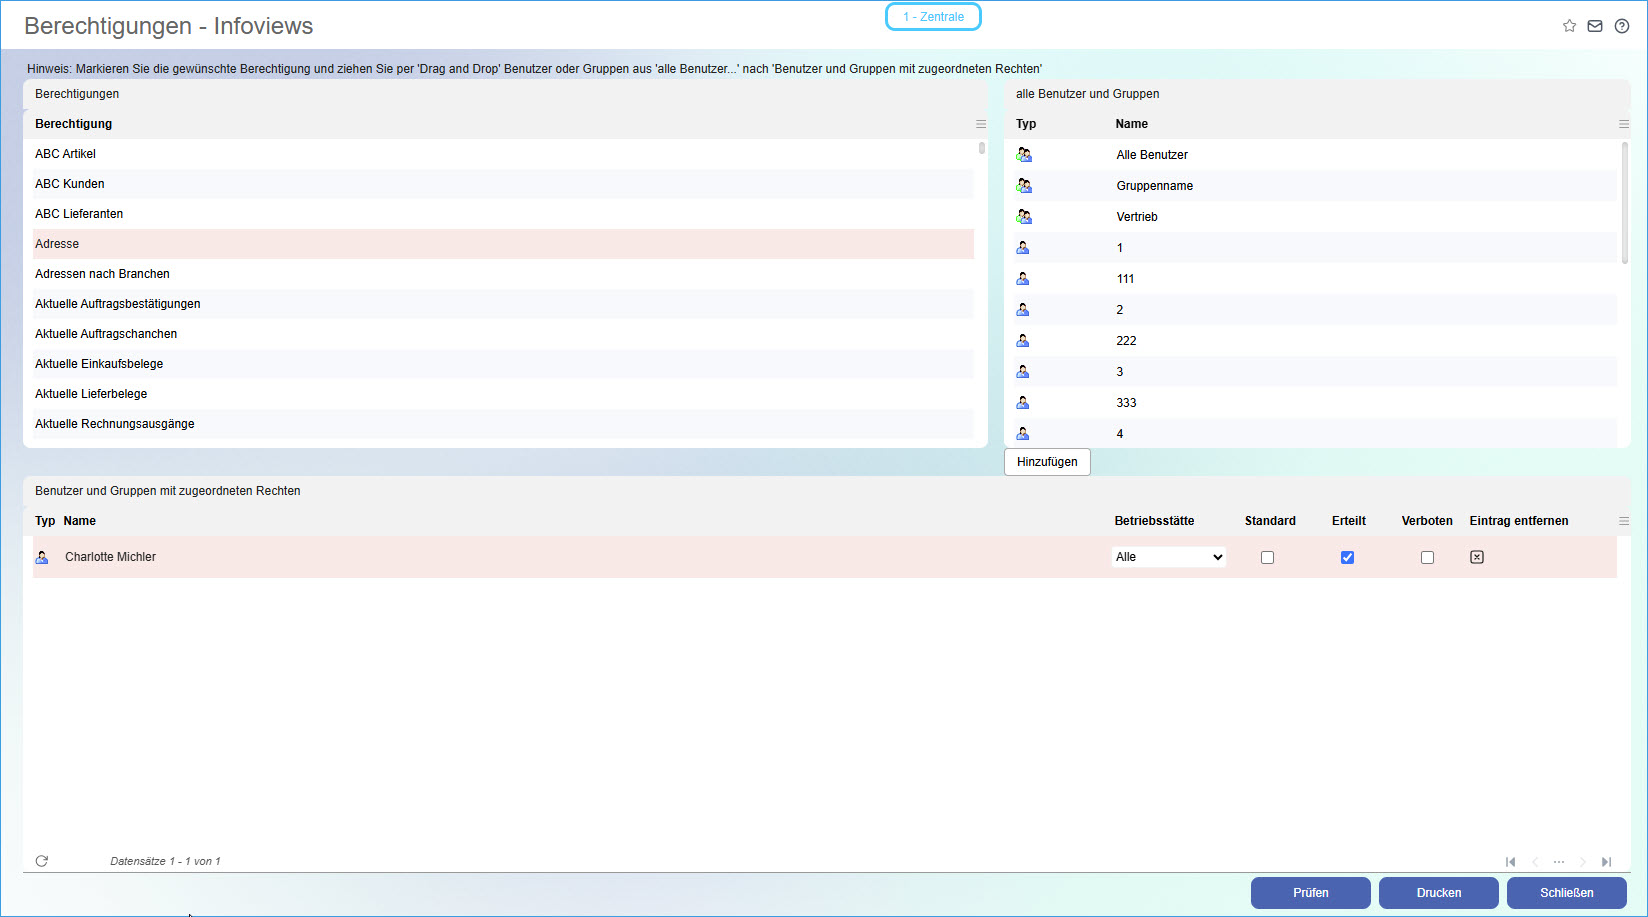Uncheck Erteilt for Charlotte Michler
1648x917 pixels.
pos(1347,557)
